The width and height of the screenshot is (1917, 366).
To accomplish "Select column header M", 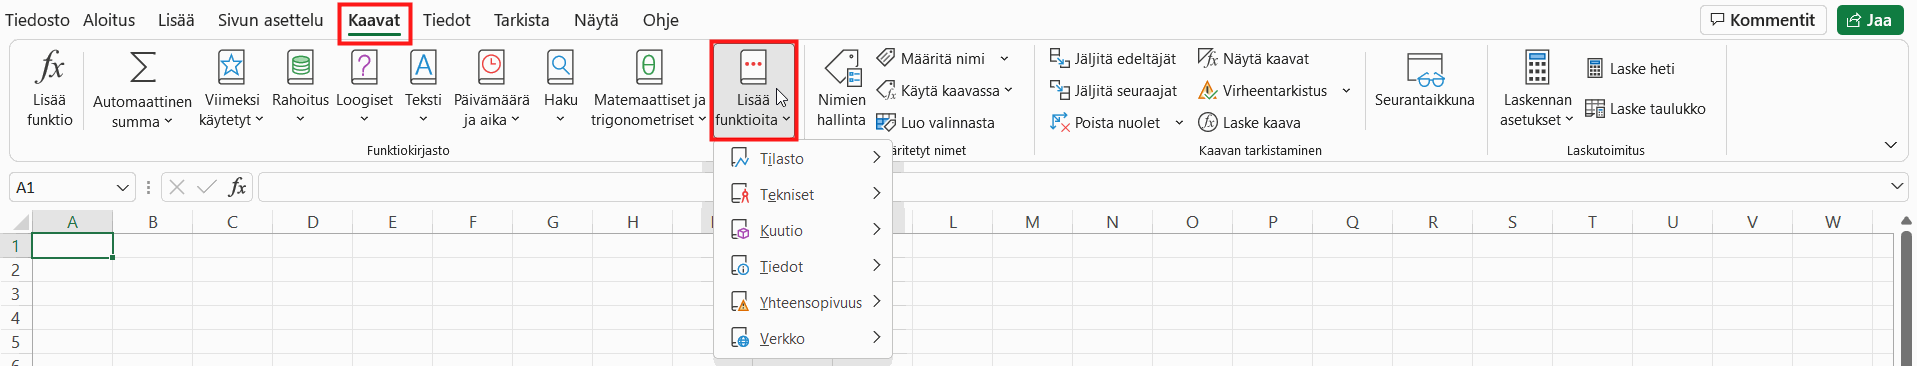I will tap(1032, 222).
